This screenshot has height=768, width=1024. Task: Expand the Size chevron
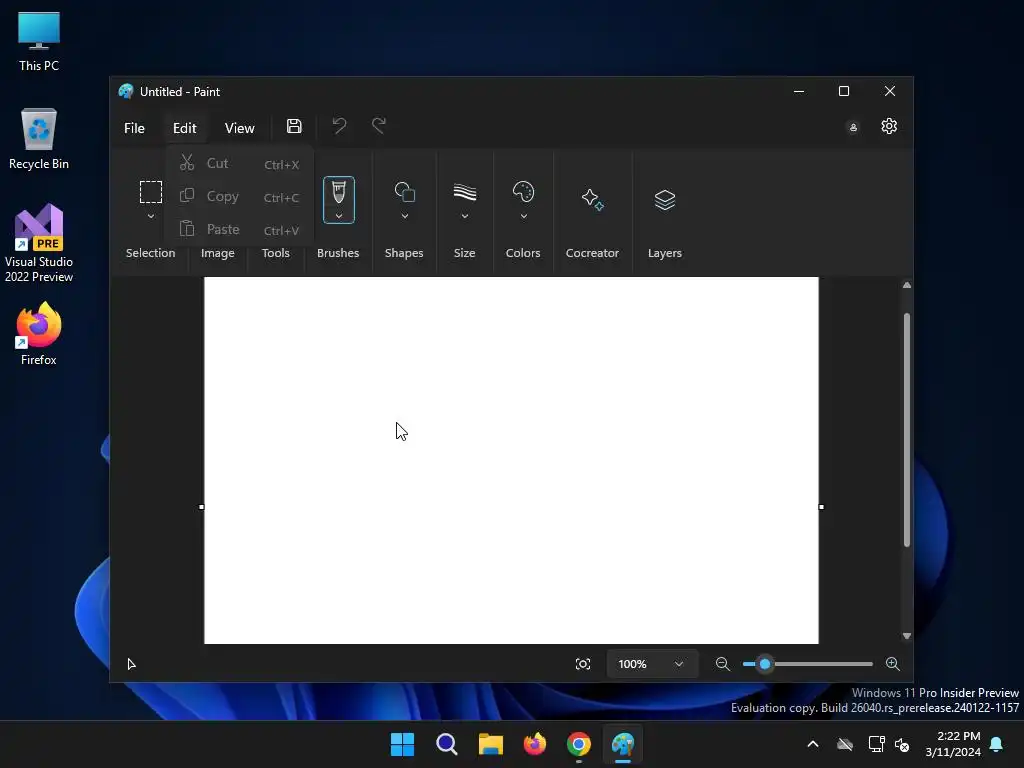465,216
